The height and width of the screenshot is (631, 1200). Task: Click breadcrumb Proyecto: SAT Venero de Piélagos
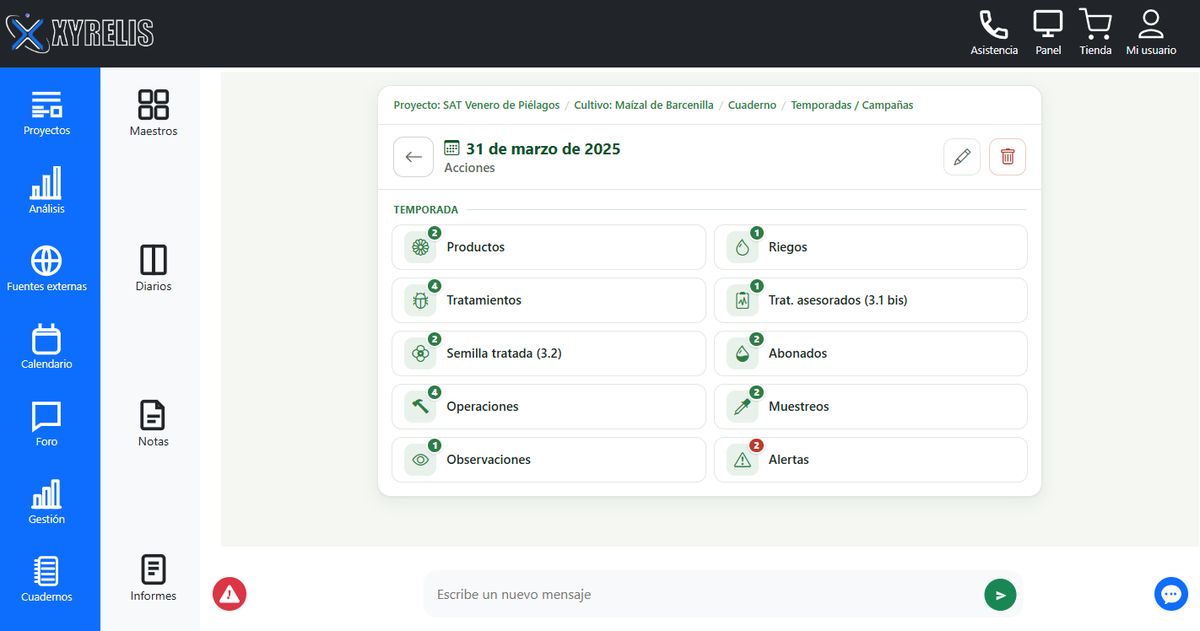[x=477, y=105]
